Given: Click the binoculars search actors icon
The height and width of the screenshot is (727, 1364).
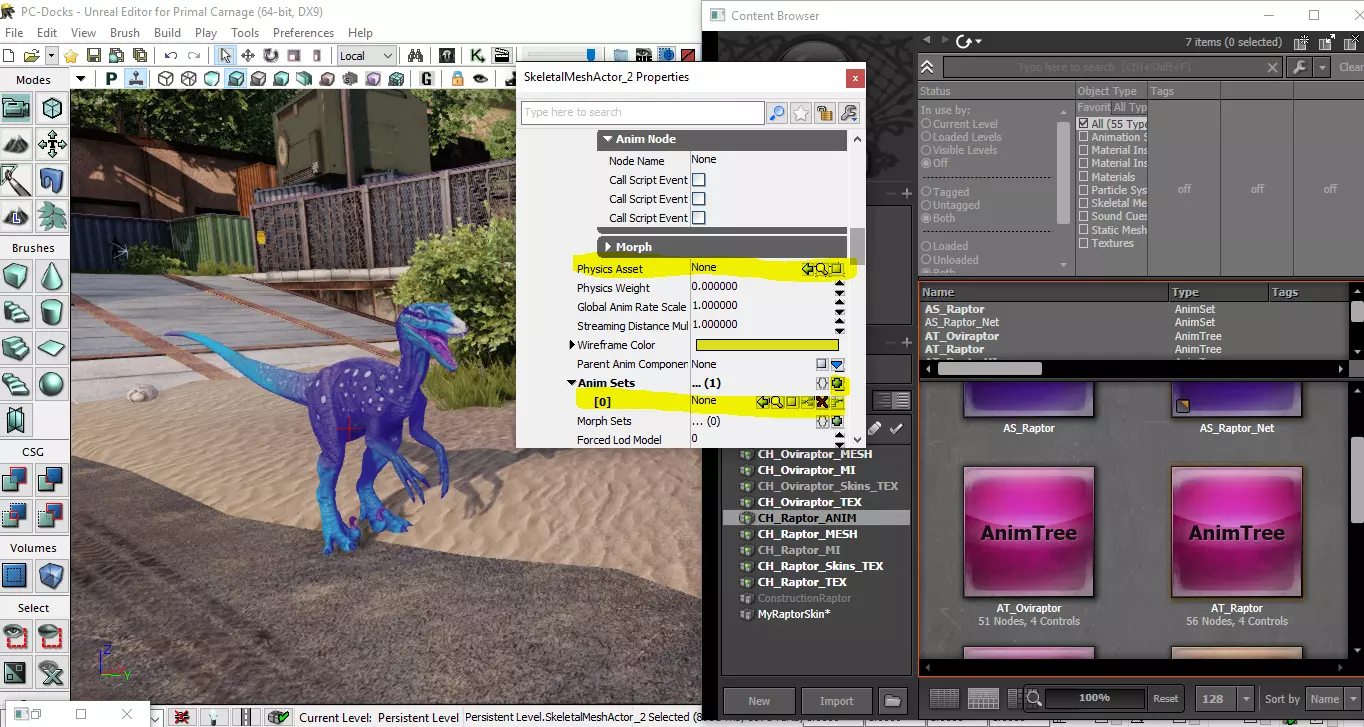Looking at the screenshot, I should [415, 56].
